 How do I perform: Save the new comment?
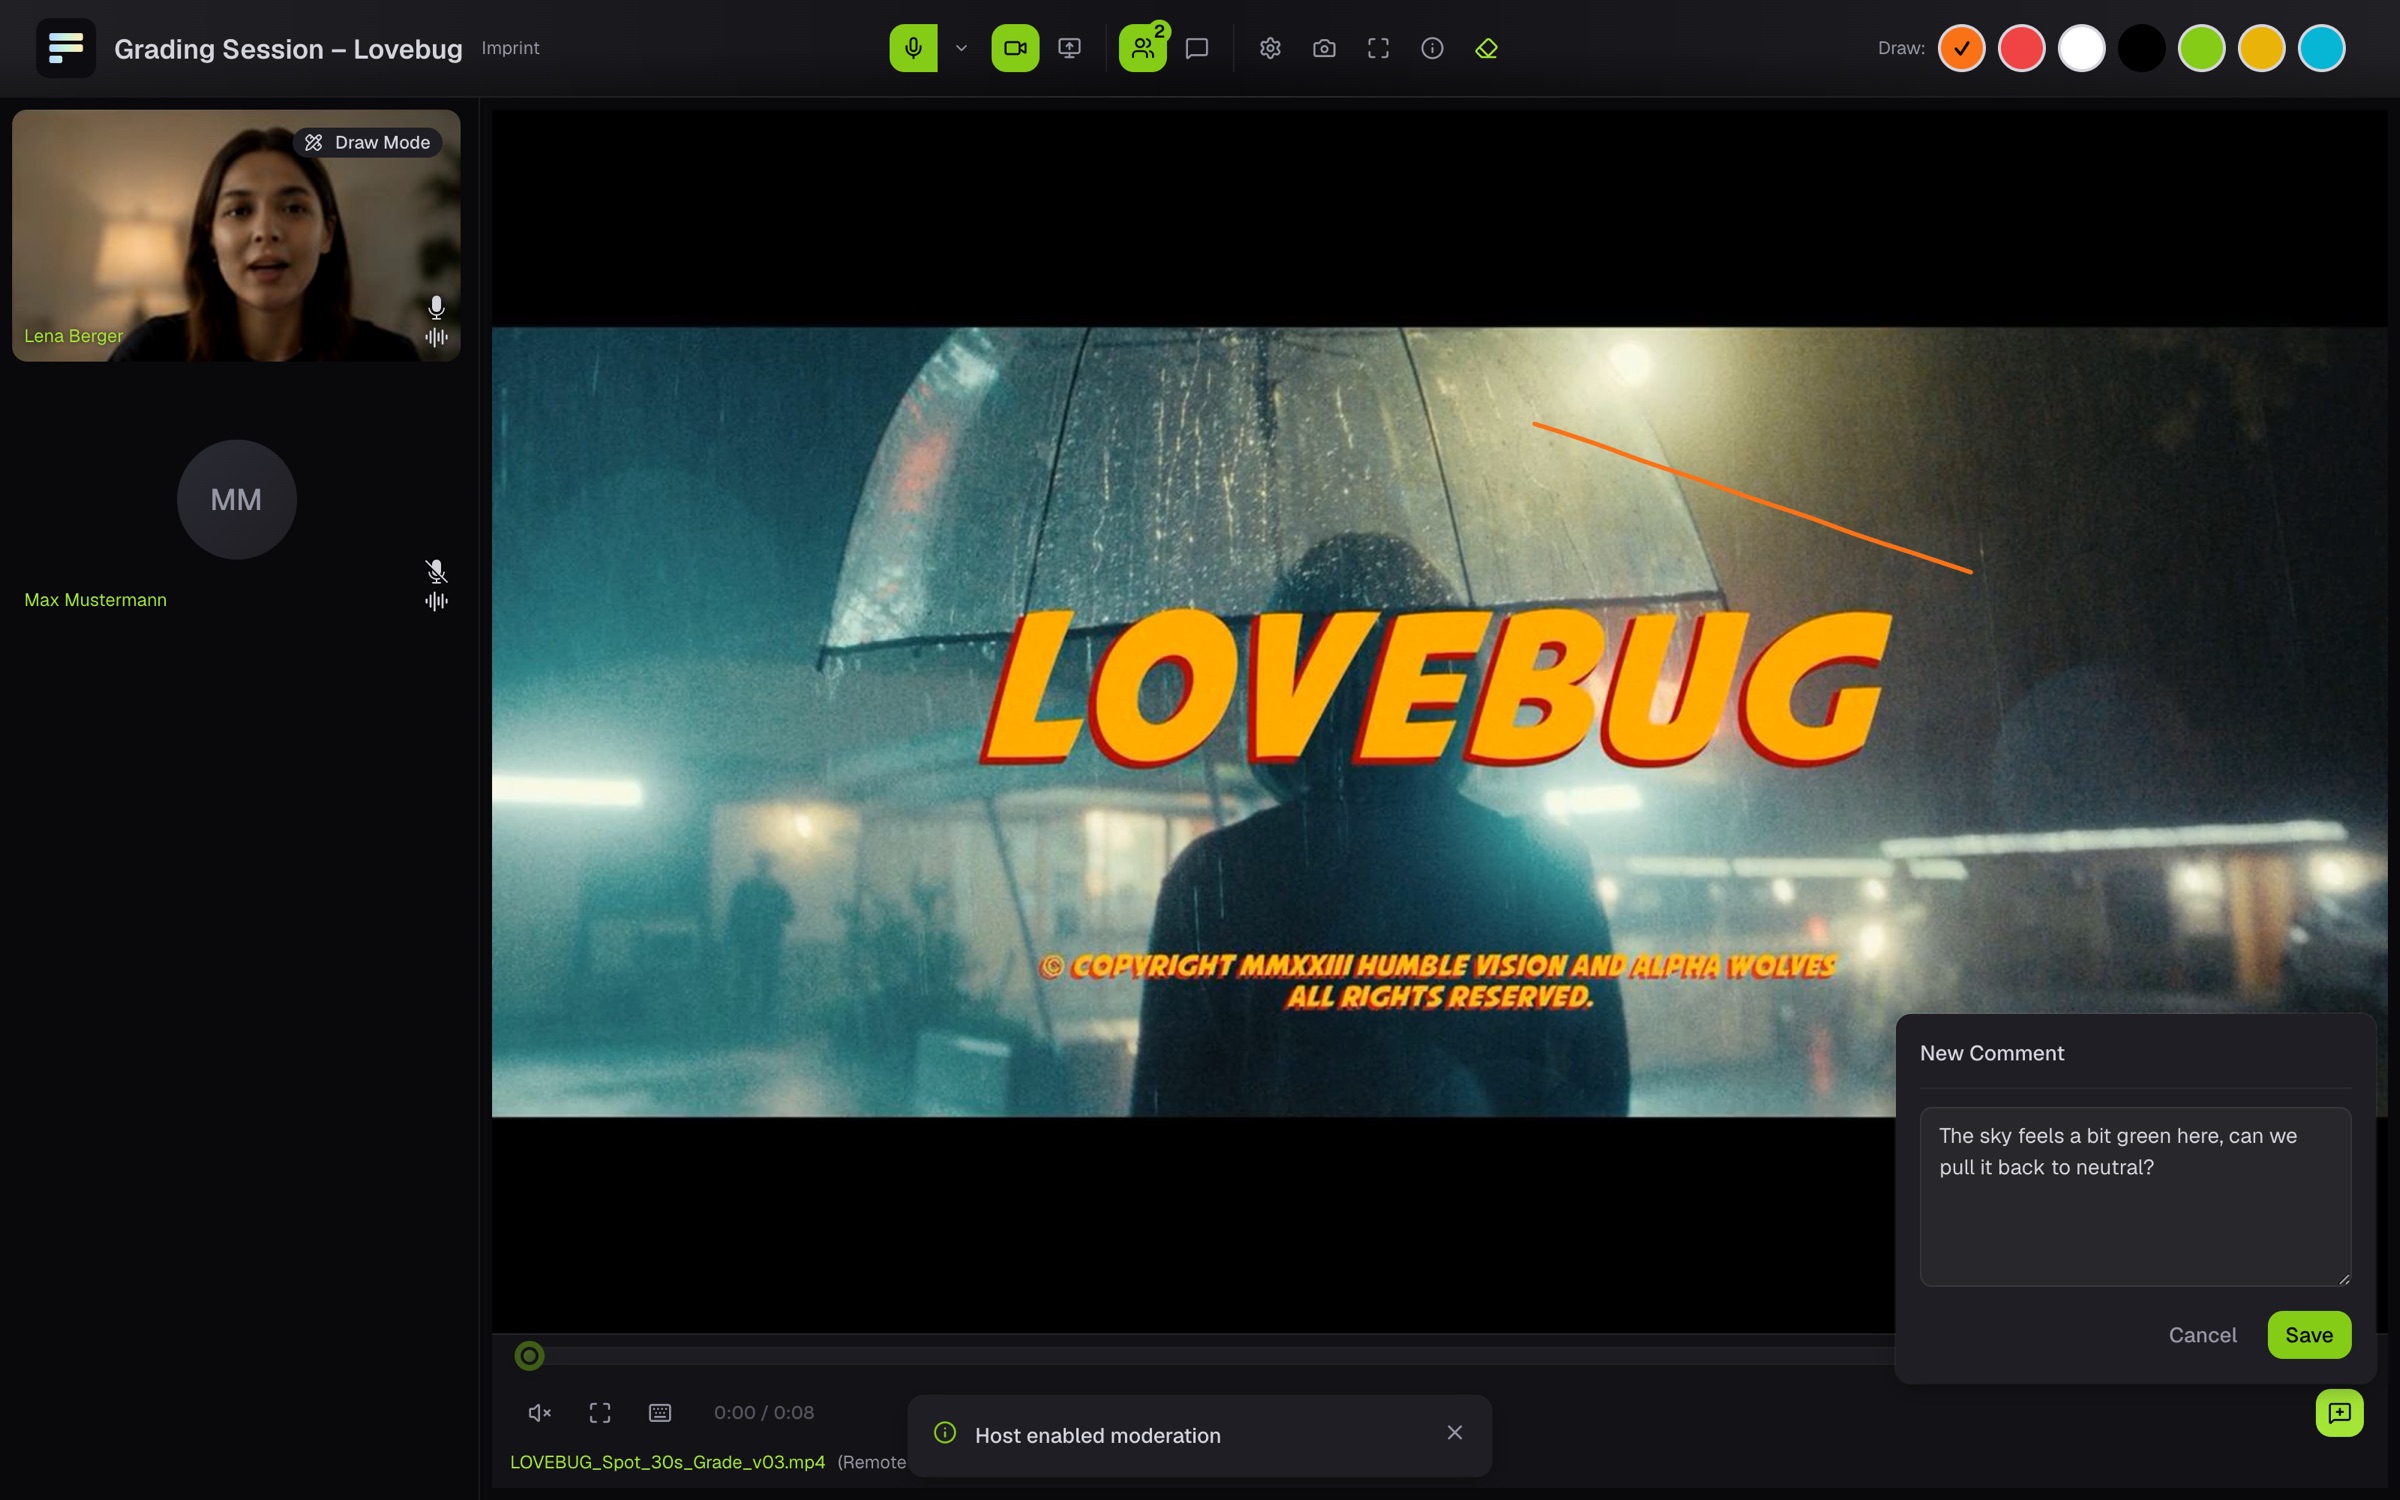click(2309, 1335)
